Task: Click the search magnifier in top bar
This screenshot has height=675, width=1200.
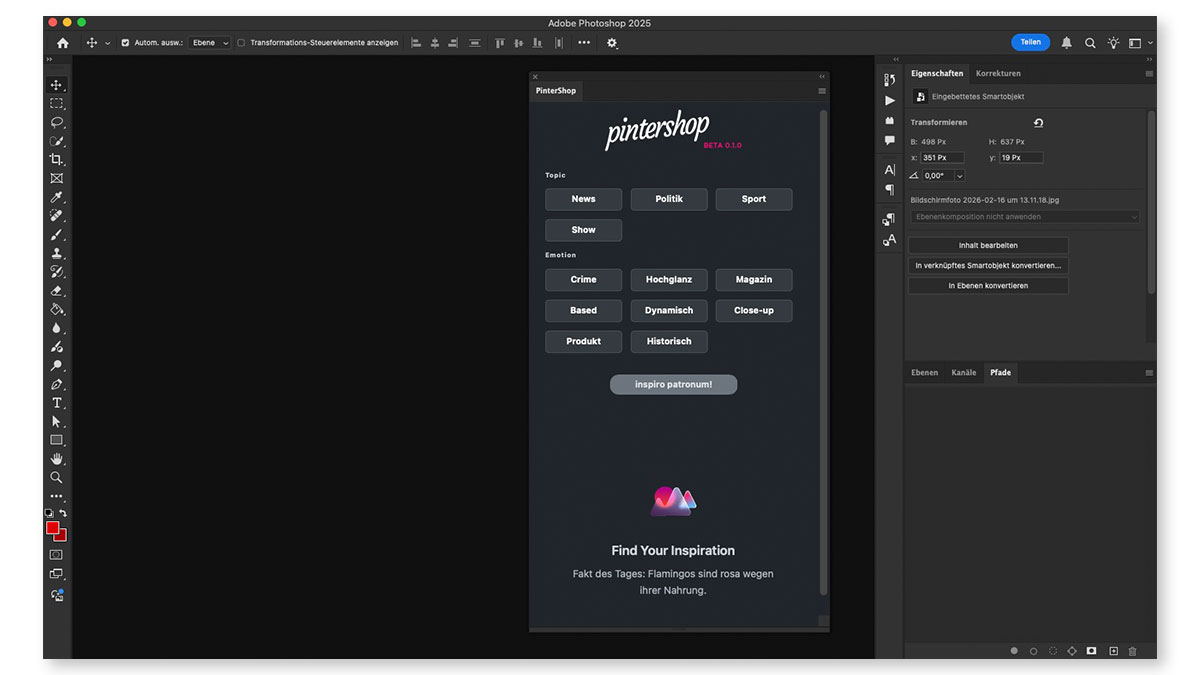Action: [1090, 43]
